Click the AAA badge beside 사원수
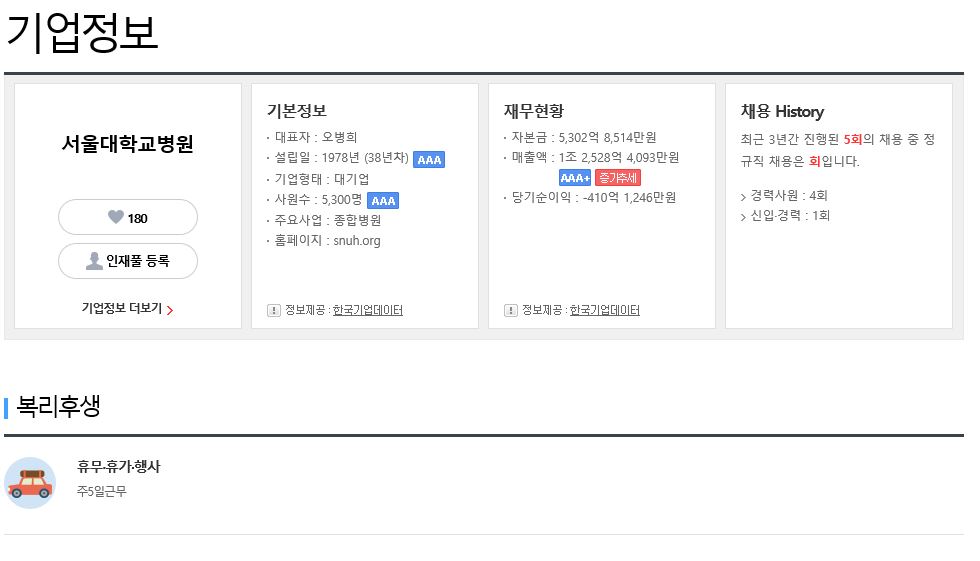The height and width of the screenshot is (561, 980). pos(383,201)
